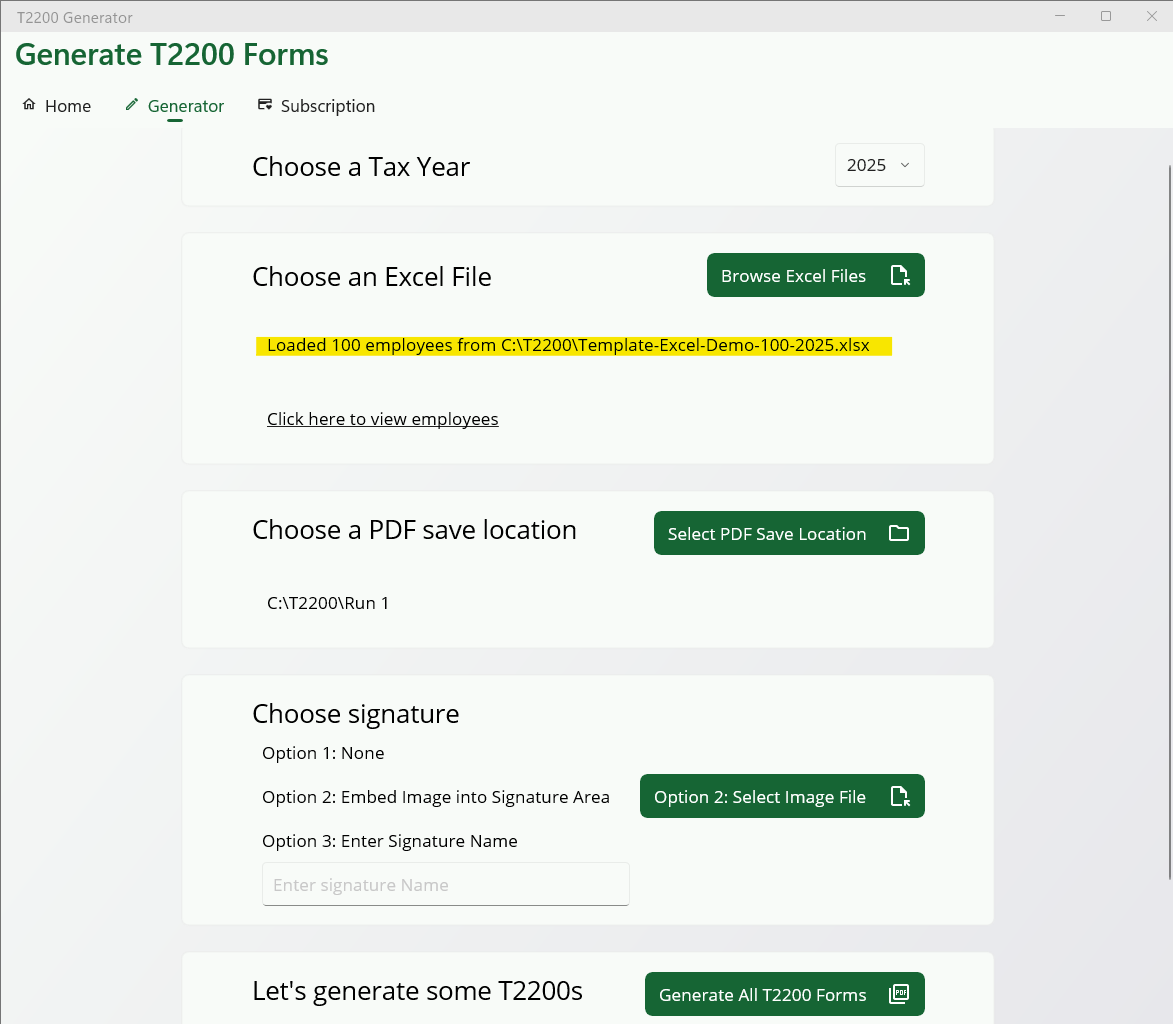Select Option 2: Embed Image into Signature Area
The width and height of the screenshot is (1173, 1024).
[x=435, y=797]
